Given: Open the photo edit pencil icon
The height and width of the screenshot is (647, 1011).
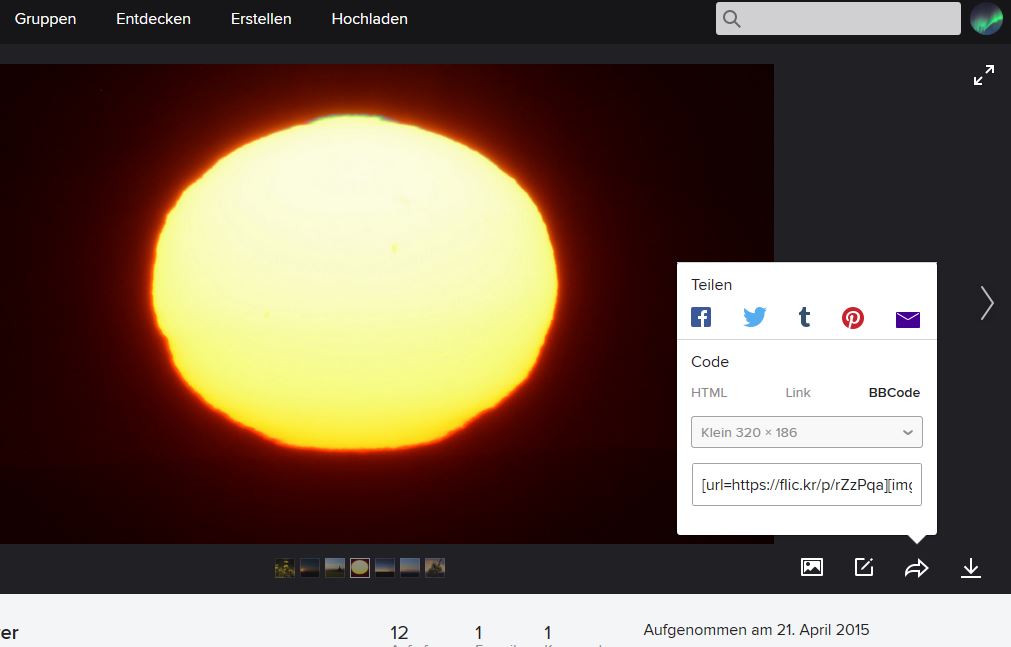Looking at the screenshot, I should (x=864, y=568).
